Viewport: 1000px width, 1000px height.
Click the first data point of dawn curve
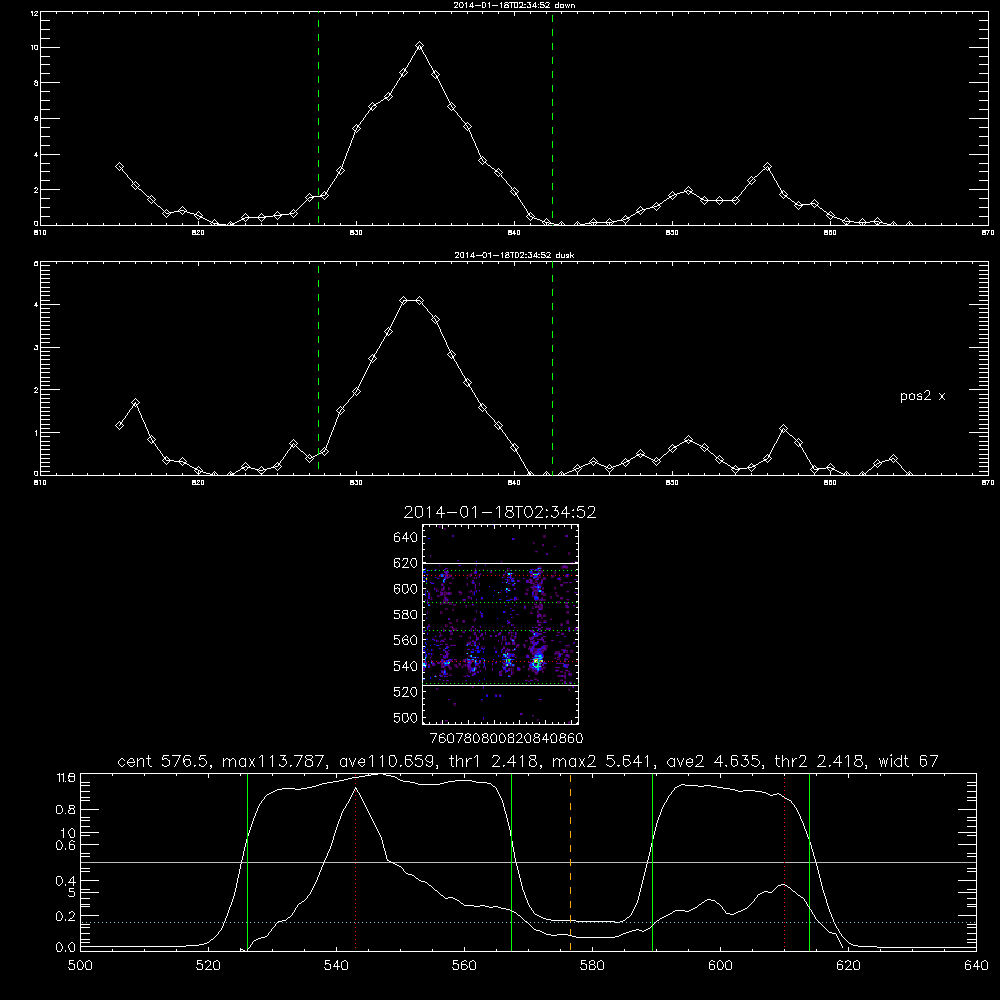coord(119,166)
